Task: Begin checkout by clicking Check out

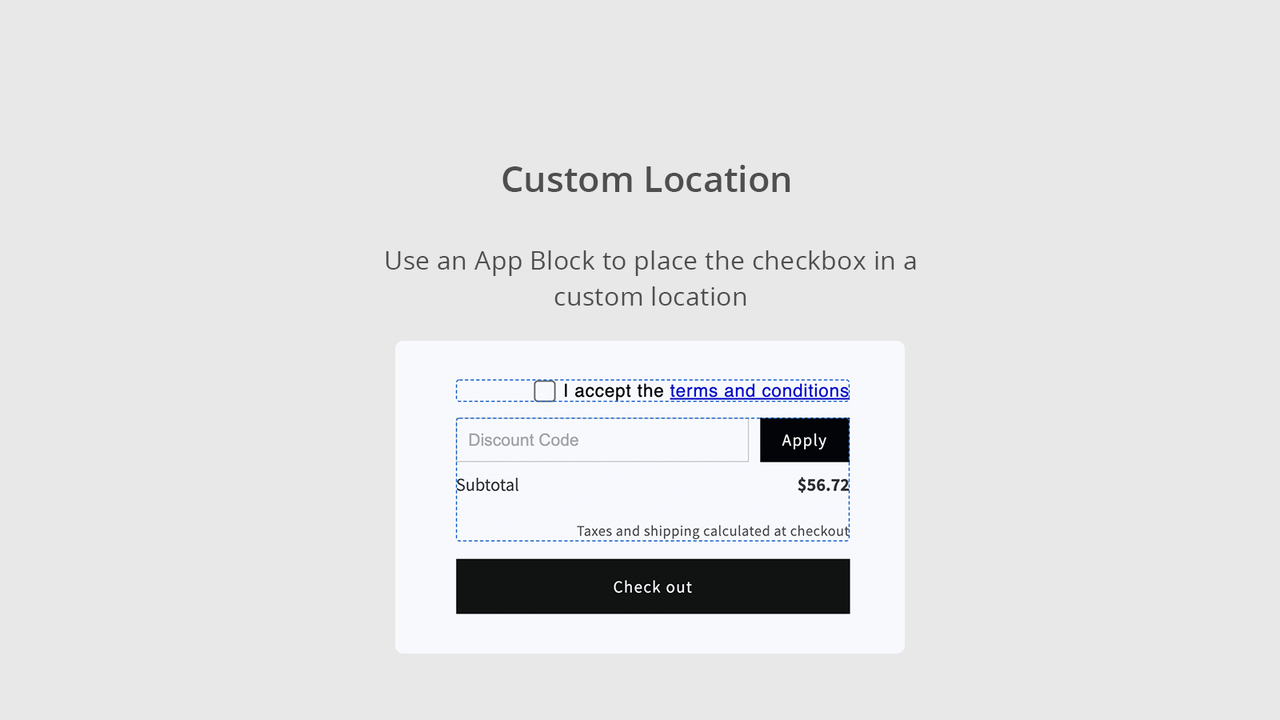Action: (652, 586)
